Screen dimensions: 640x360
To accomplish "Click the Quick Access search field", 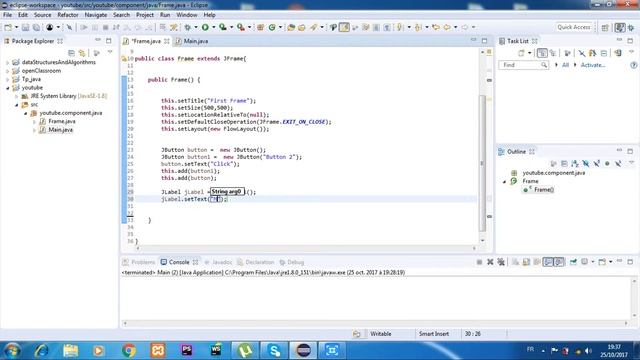I will click(x=573, y=27).
